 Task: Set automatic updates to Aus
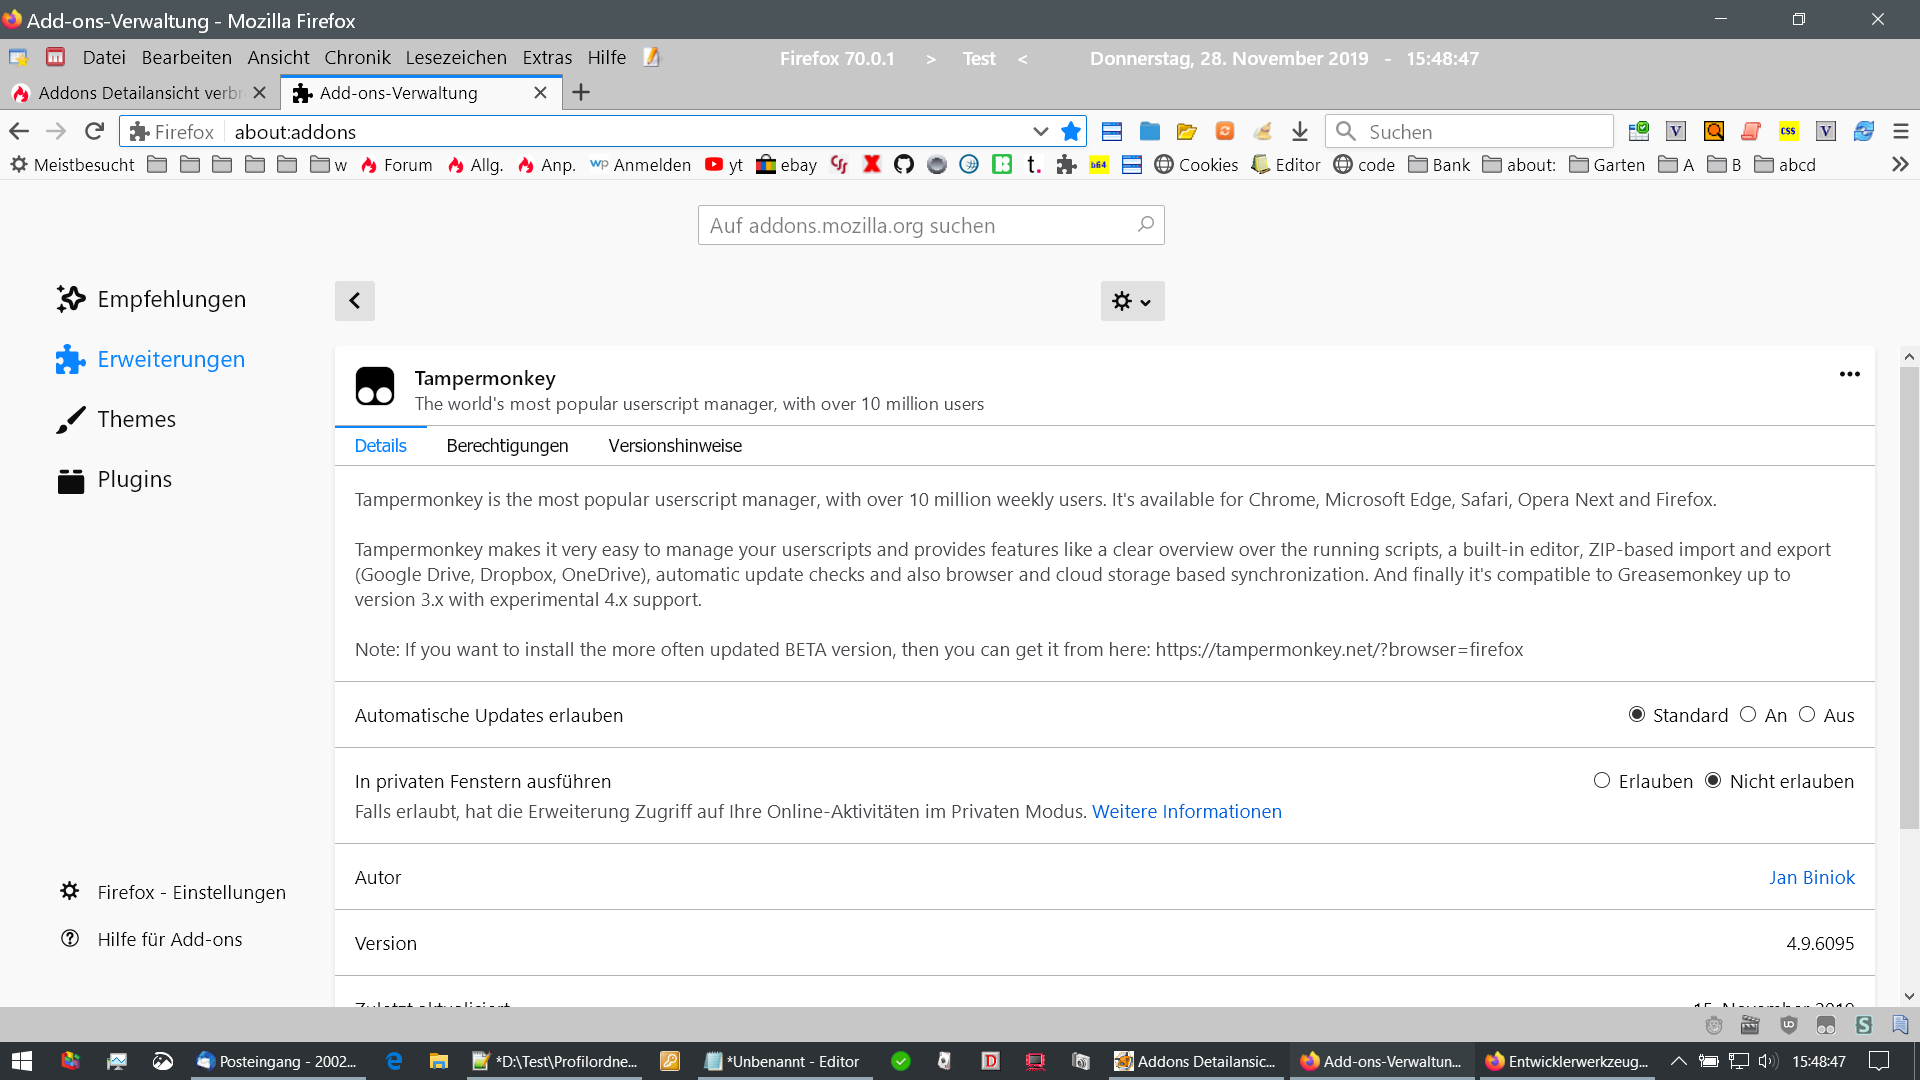1807,715
